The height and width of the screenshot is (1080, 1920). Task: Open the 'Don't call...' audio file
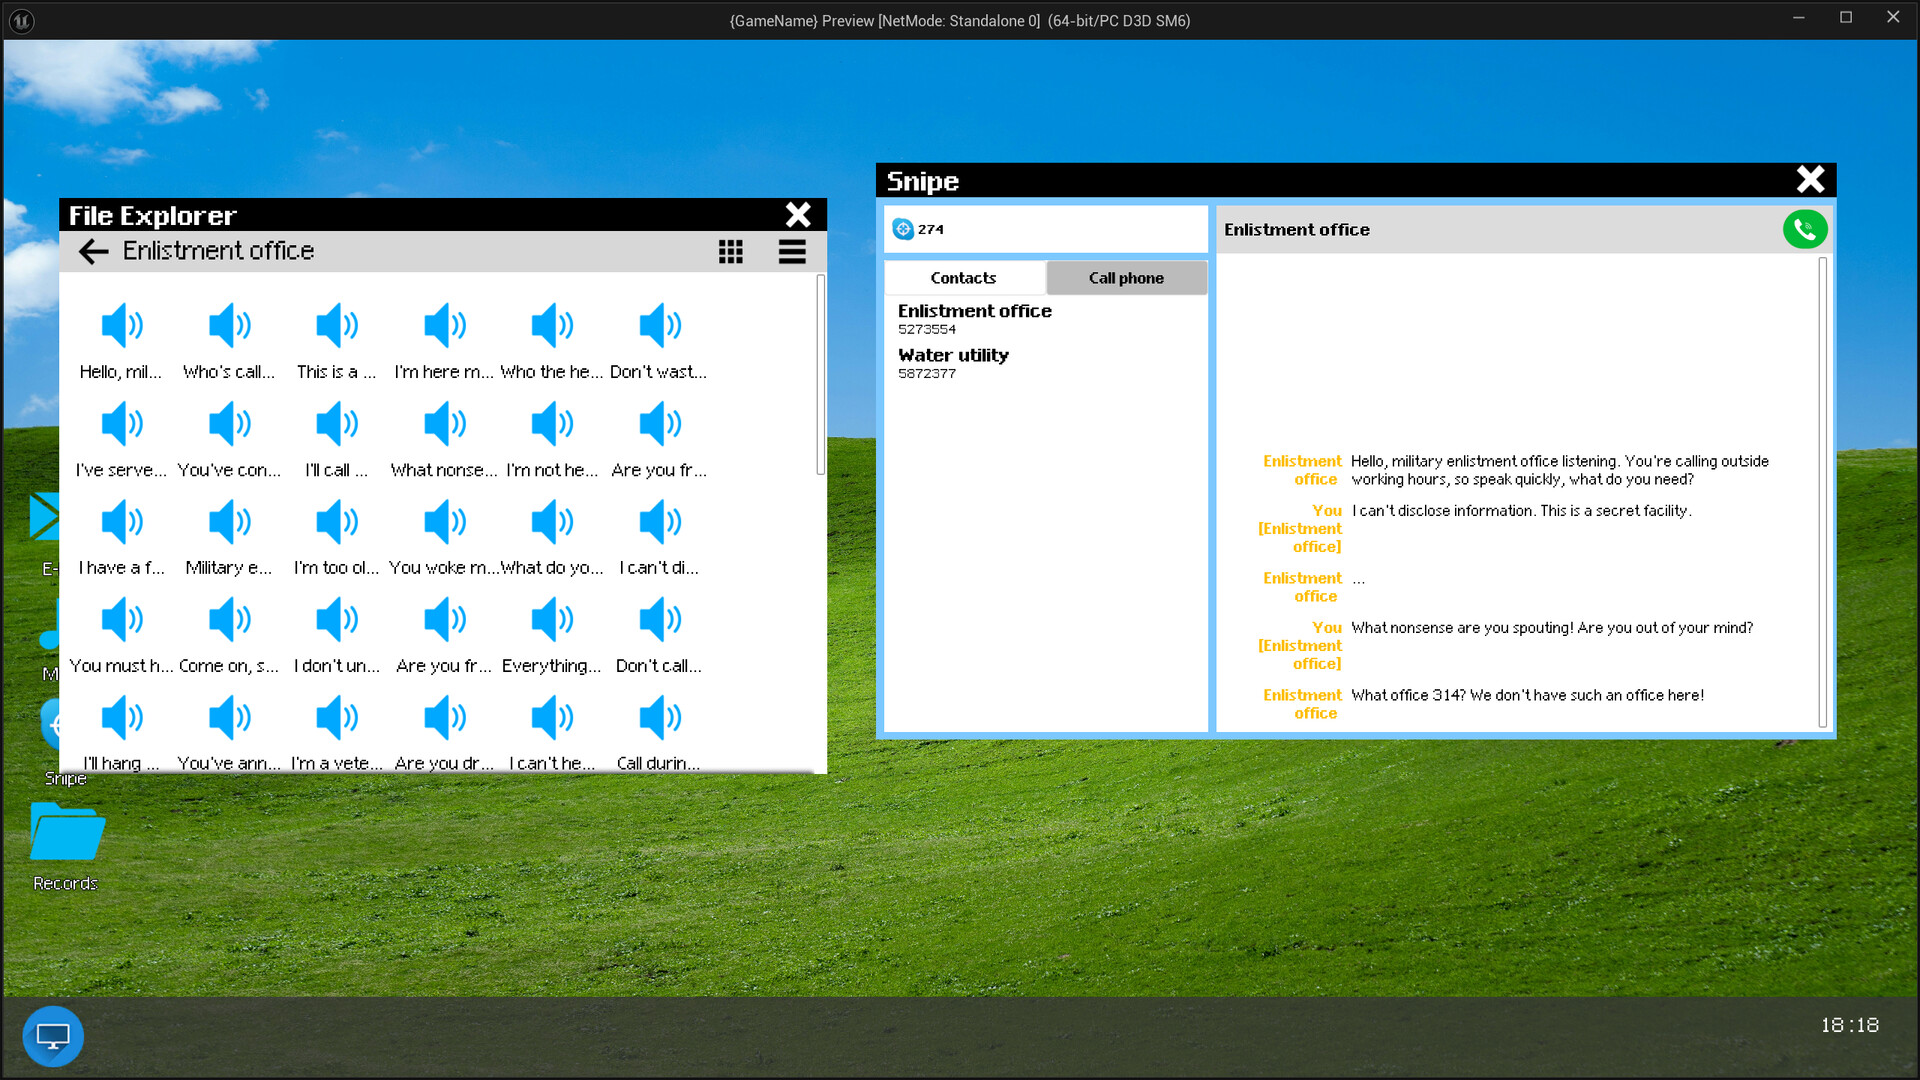point(659,634)
